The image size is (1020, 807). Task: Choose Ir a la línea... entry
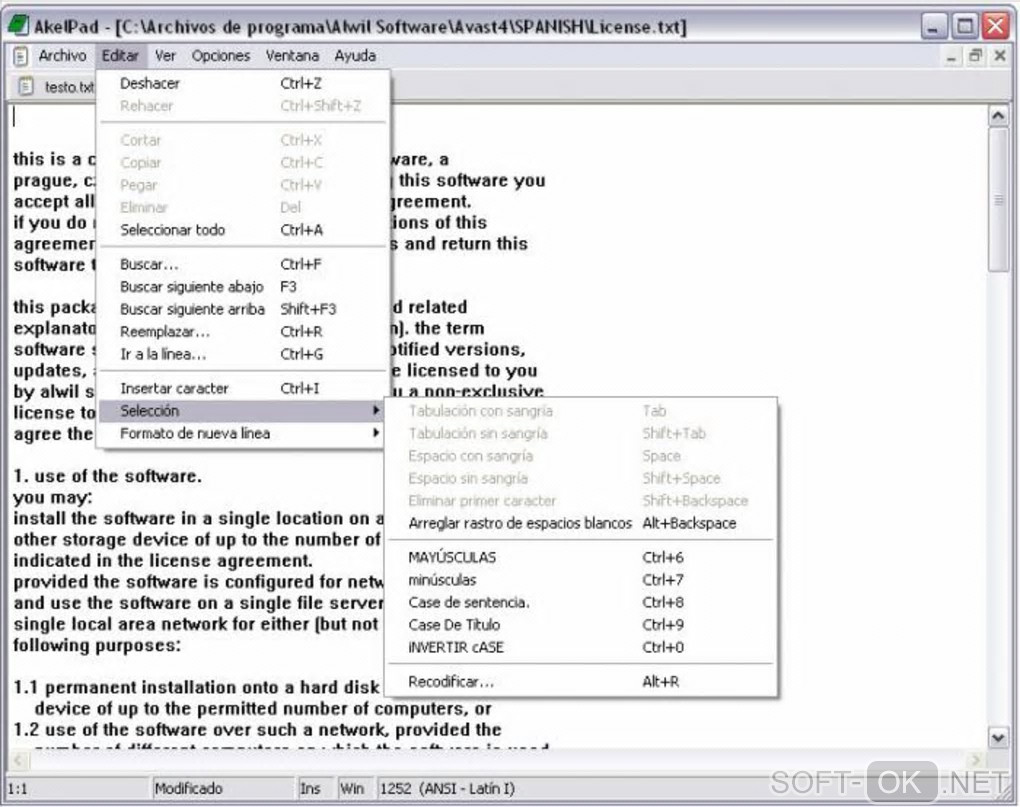coord(244,354)
